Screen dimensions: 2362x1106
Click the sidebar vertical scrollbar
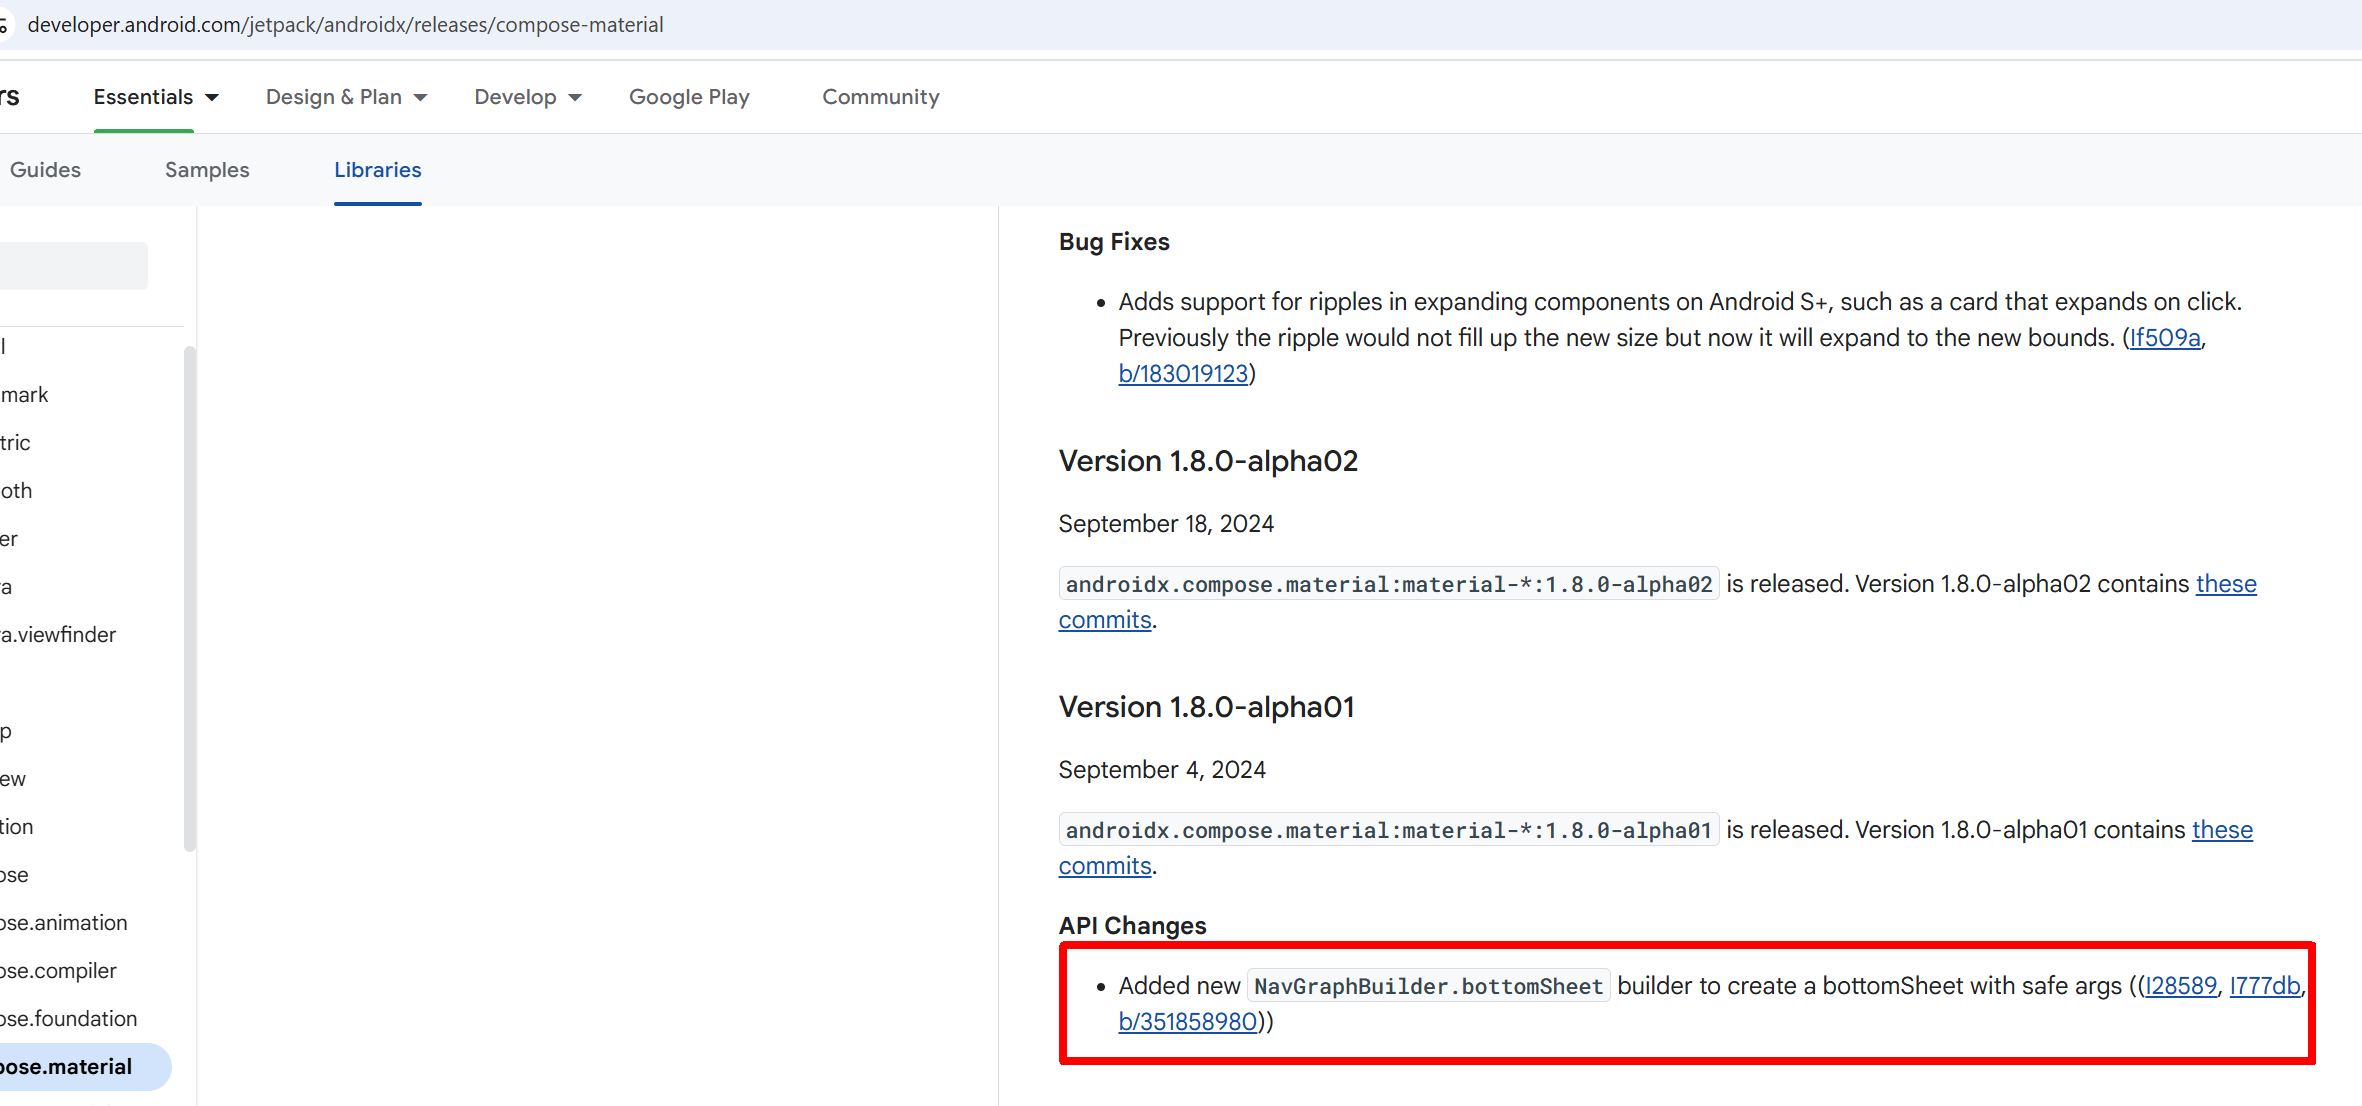pos(189,600)
